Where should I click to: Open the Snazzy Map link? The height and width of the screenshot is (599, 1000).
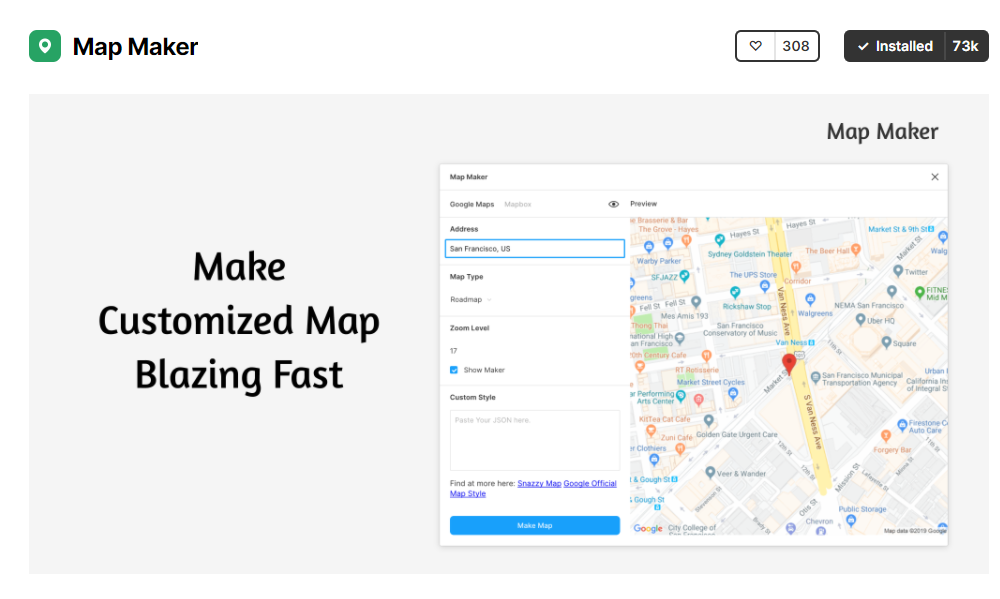(539, 484)
